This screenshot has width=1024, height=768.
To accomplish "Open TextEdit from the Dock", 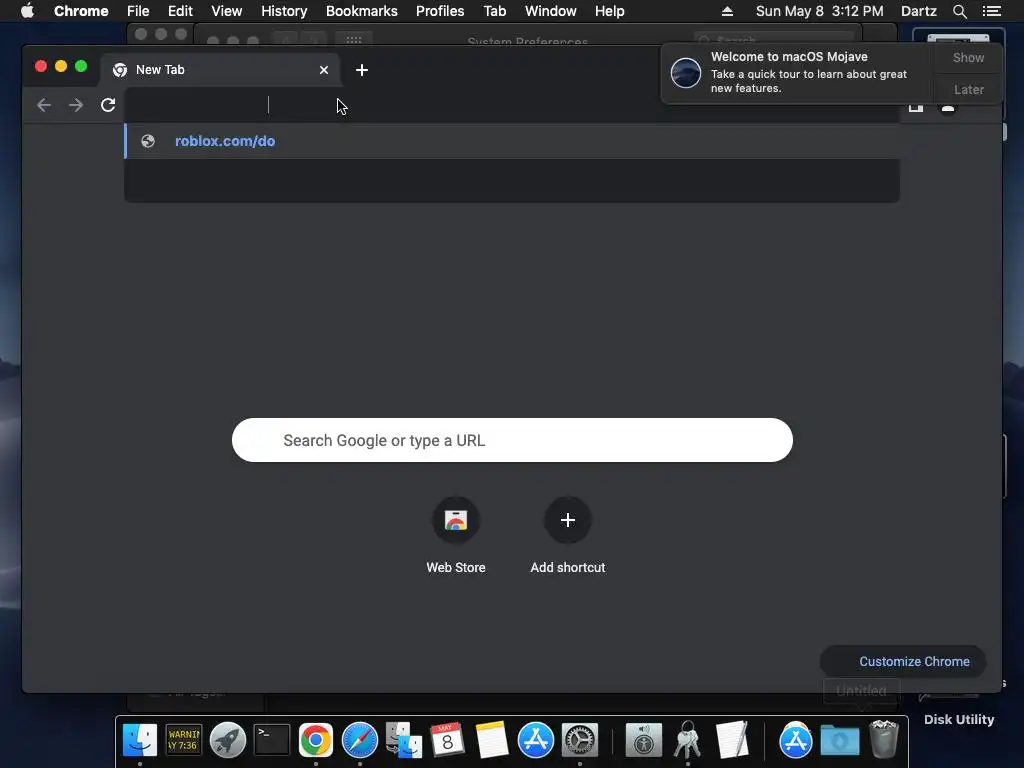I will pyautogui.click(x=732, y=740).
